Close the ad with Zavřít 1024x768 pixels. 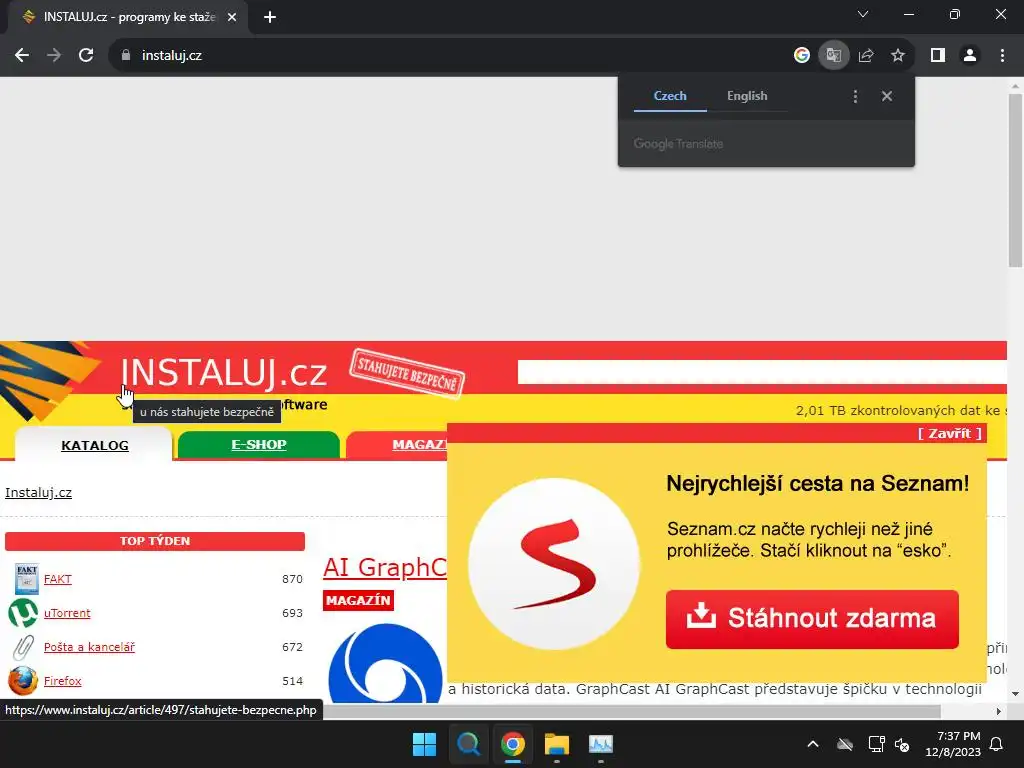click(950, 434)
